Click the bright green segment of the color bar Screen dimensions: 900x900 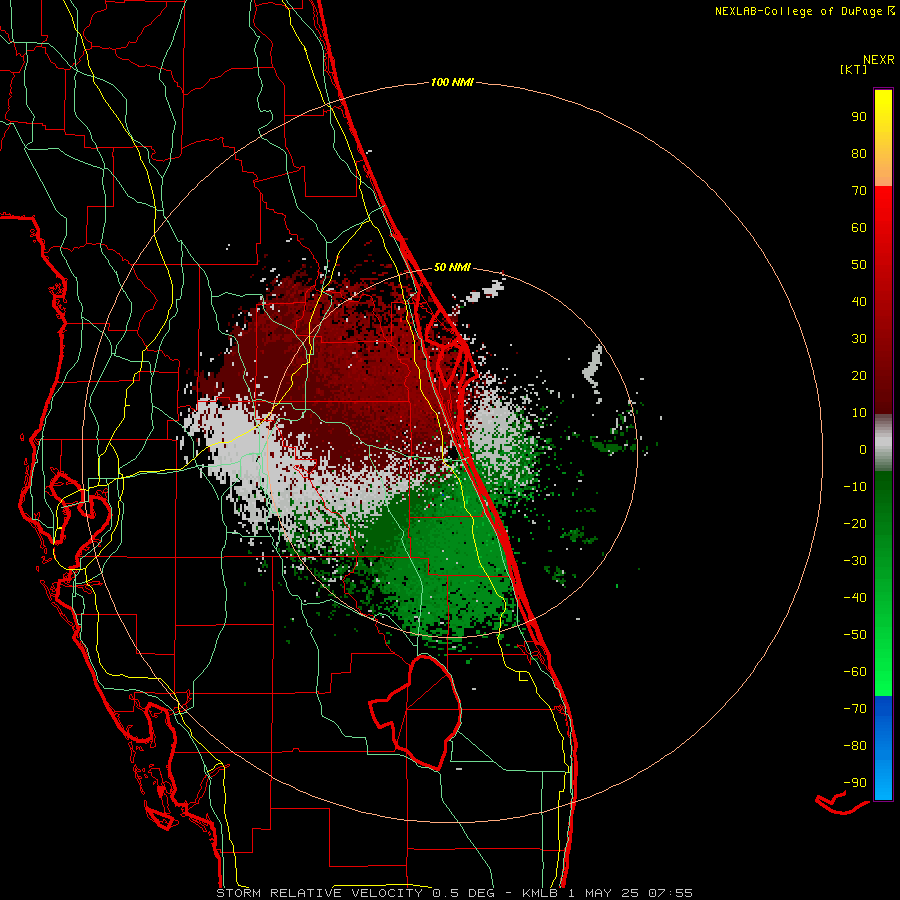point(883,584)
